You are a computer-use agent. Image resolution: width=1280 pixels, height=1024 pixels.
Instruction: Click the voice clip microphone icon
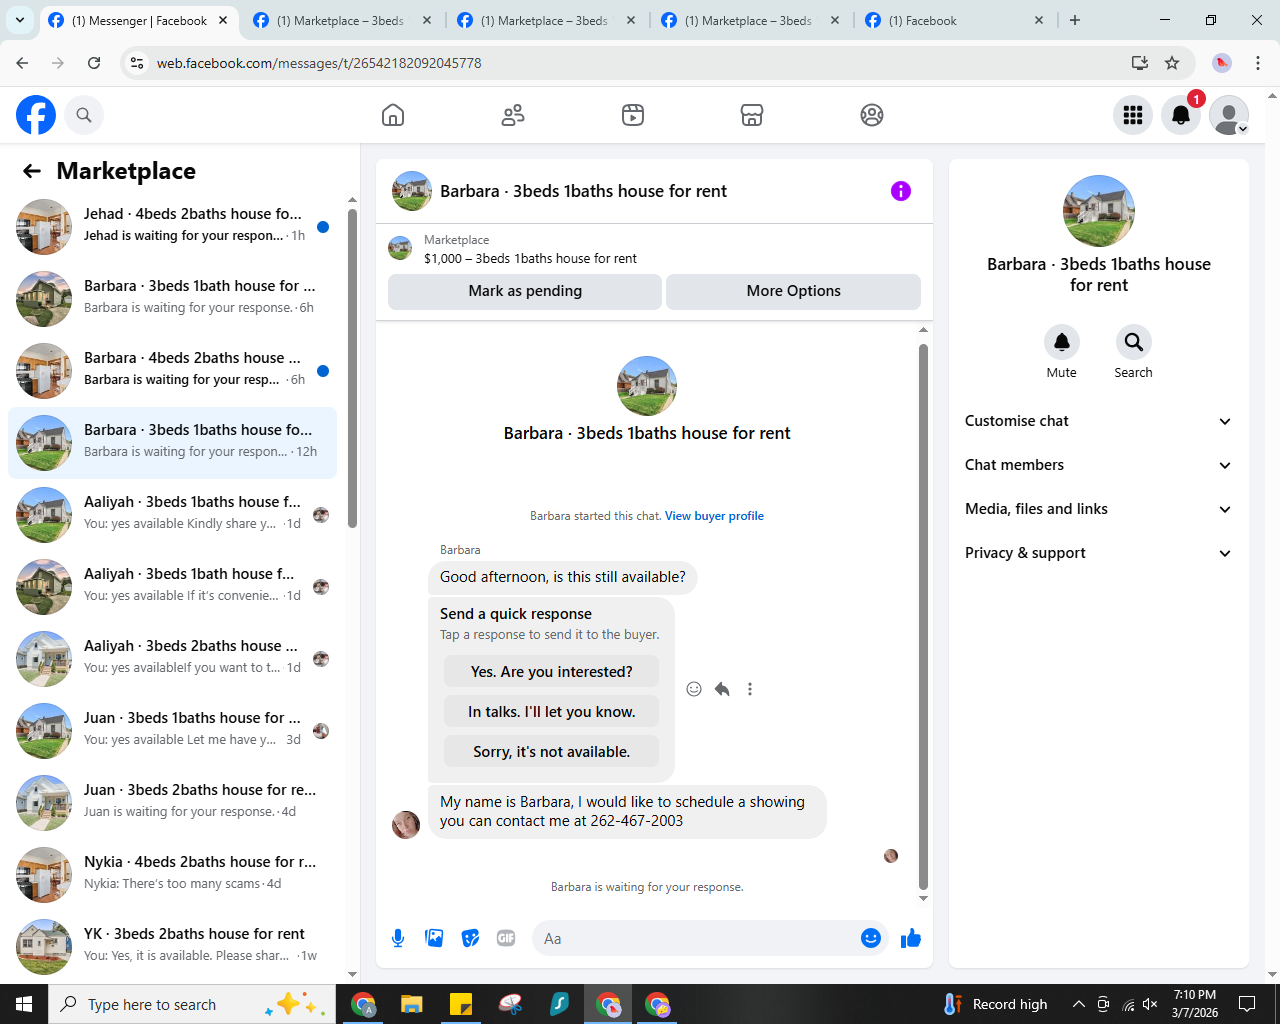398,938
